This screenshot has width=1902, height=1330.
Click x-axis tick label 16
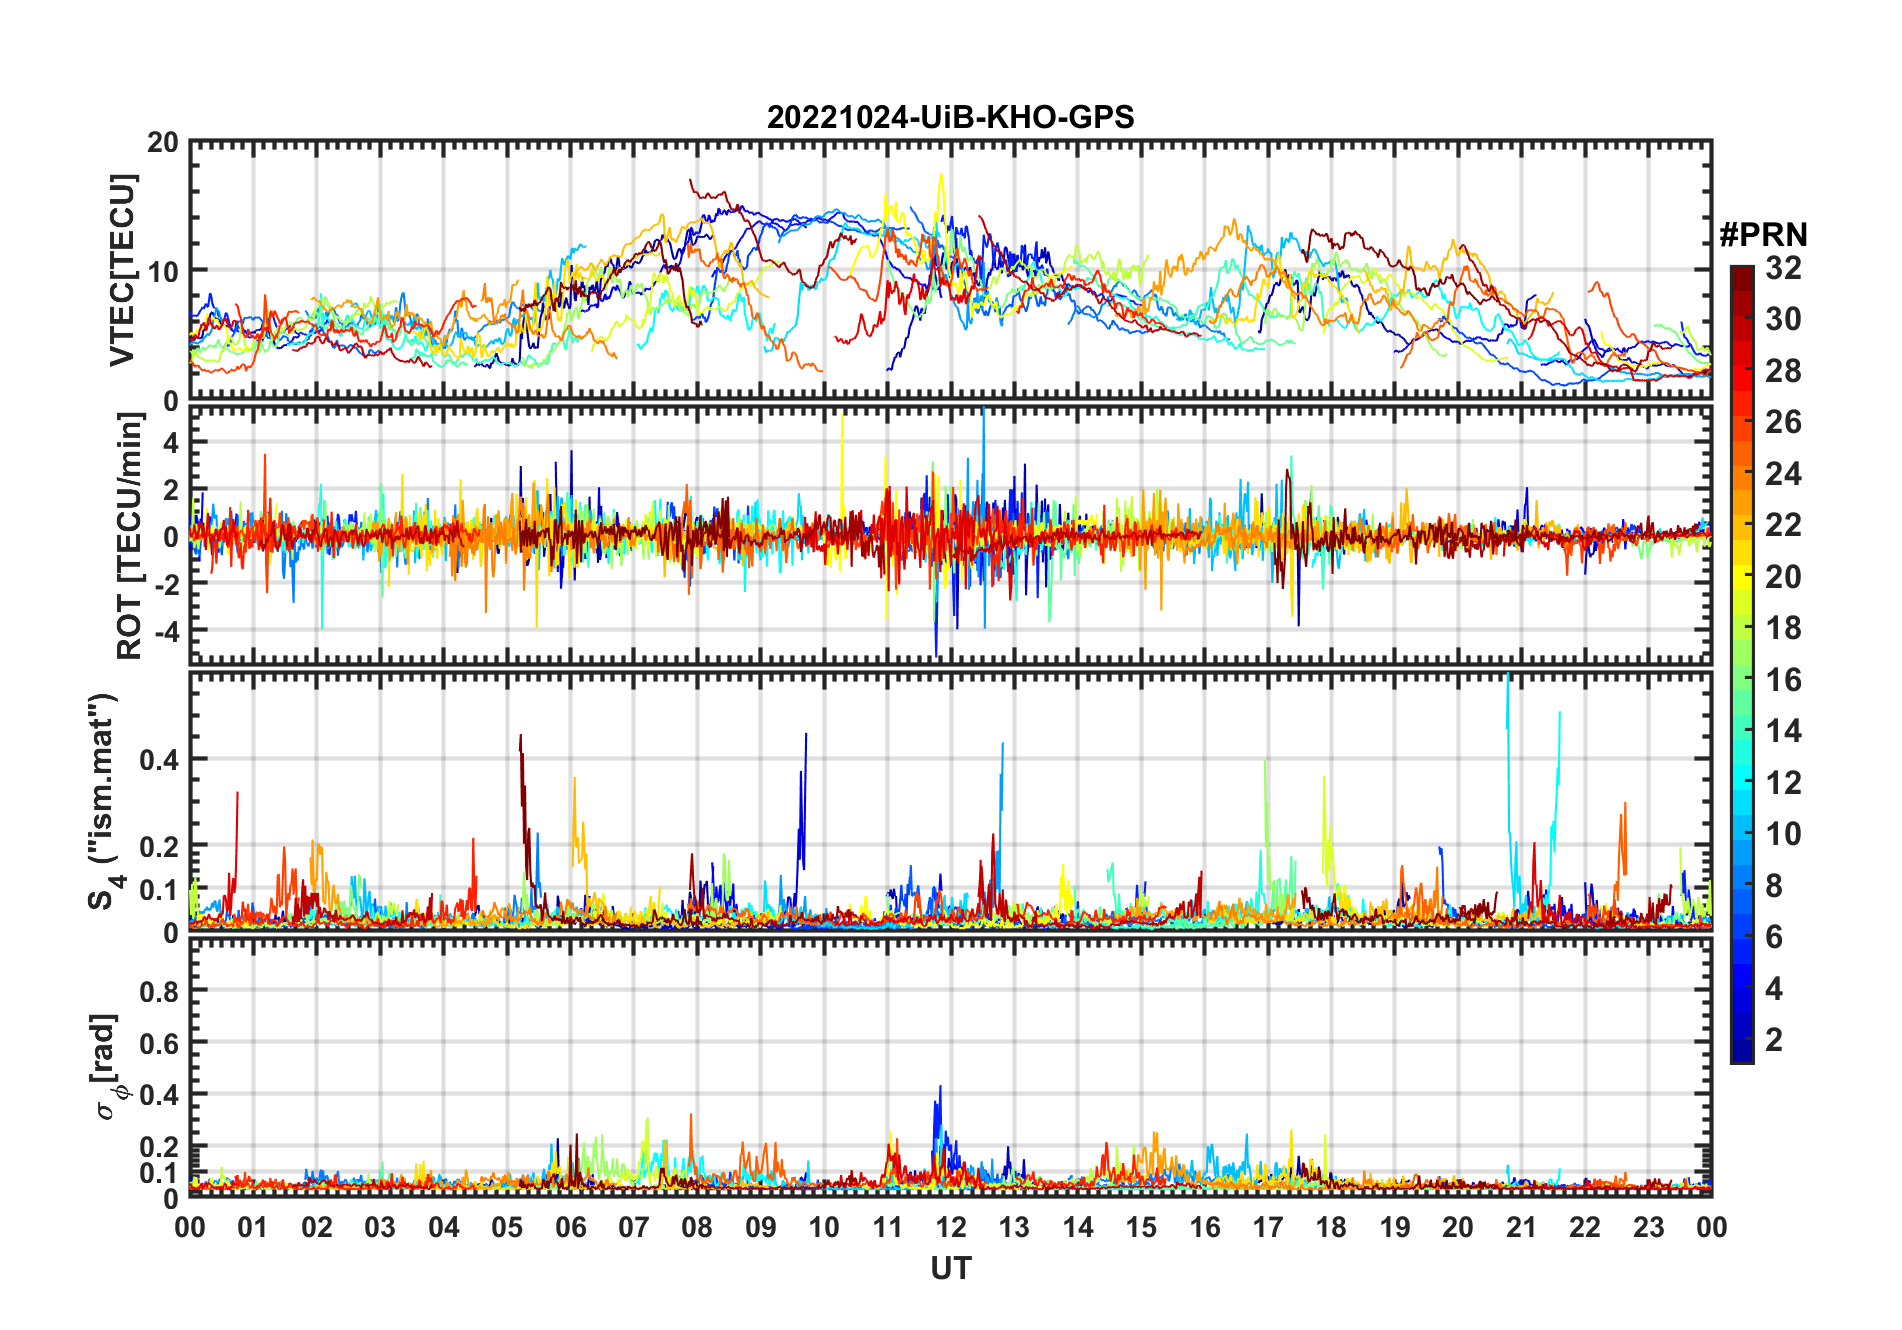click(x=1205, y=1227)
